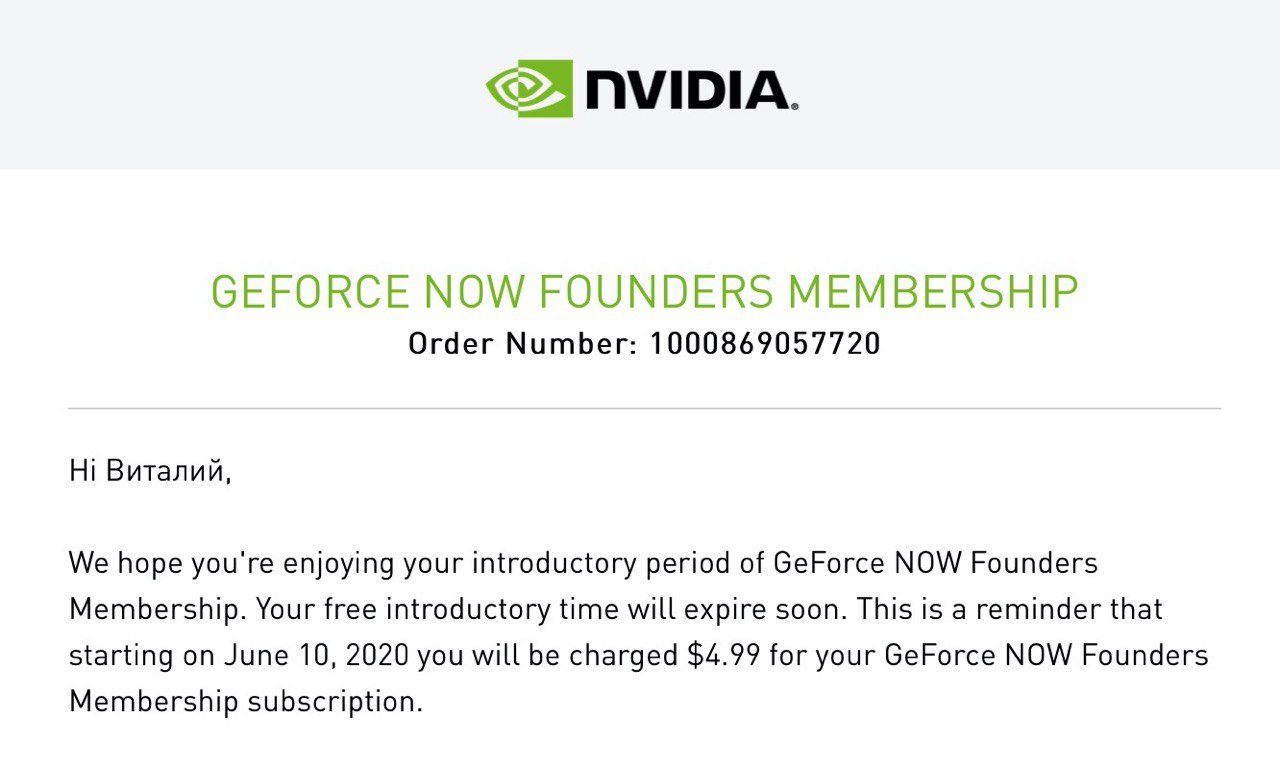Click the horizontal divider line below order number

coord(644,409)
